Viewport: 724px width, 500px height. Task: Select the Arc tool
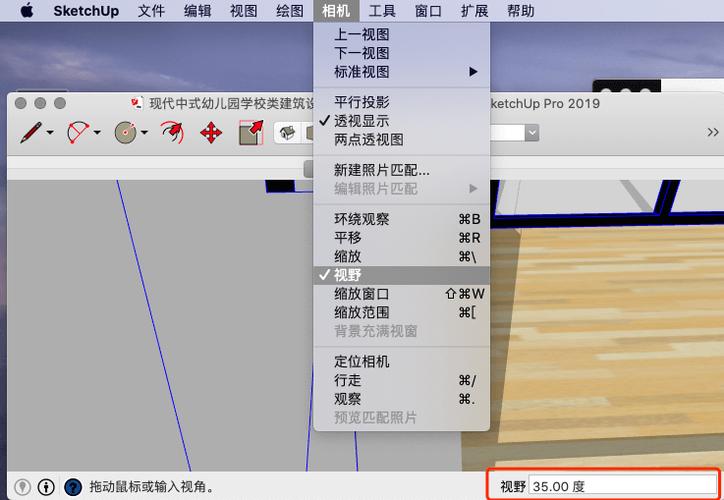pyautogui.click(x=78, y=133)
